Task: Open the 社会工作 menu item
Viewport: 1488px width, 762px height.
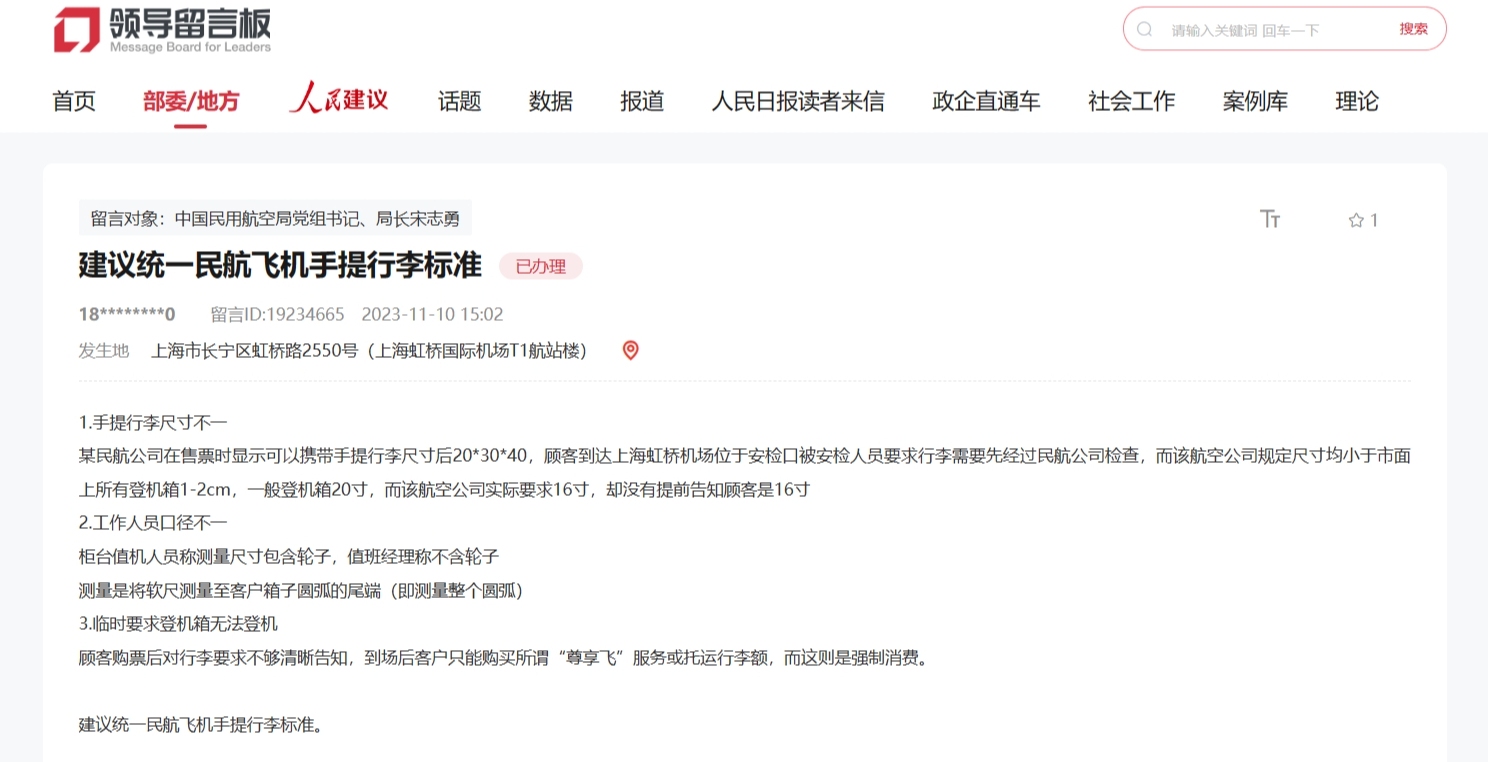Action: pyautogui.click(x=1131, y=101)
